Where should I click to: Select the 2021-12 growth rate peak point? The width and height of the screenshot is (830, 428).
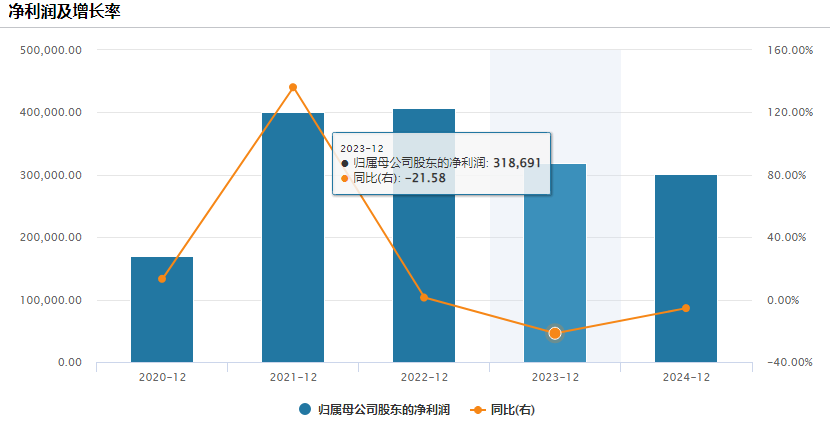pos(293,87)
